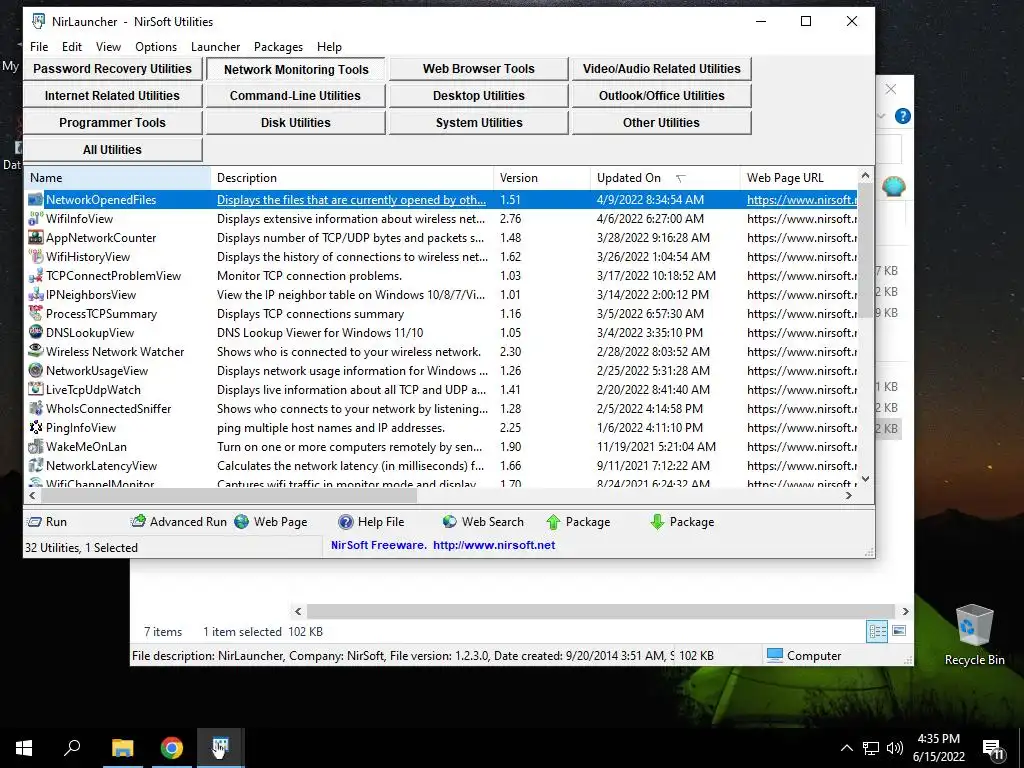Switch to System Utilities
This screenshot has height=768, width=1024.
click(479, 122)
